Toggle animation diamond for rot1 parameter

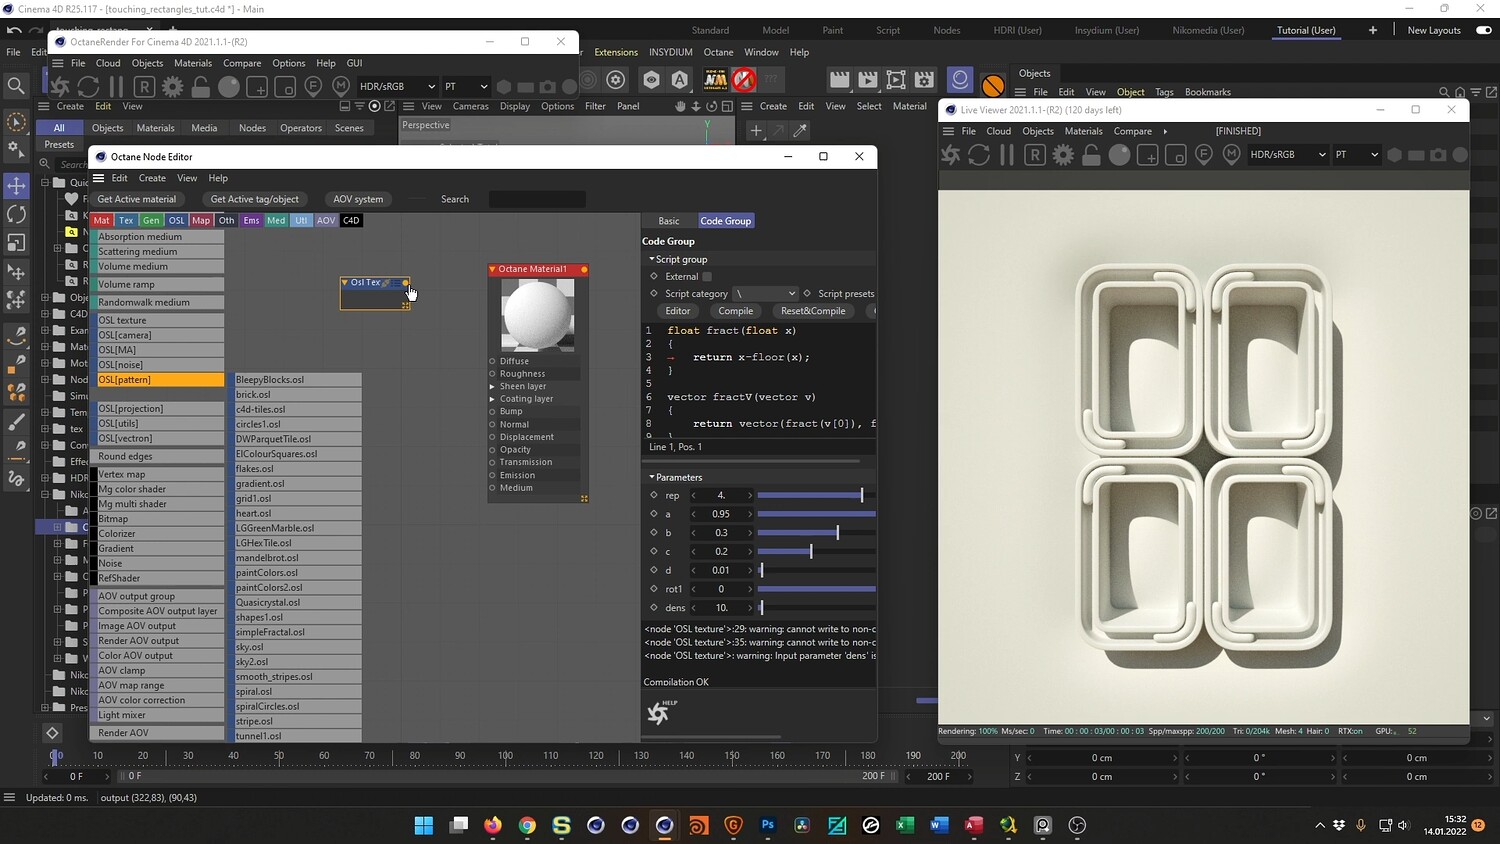coord(654,589)
